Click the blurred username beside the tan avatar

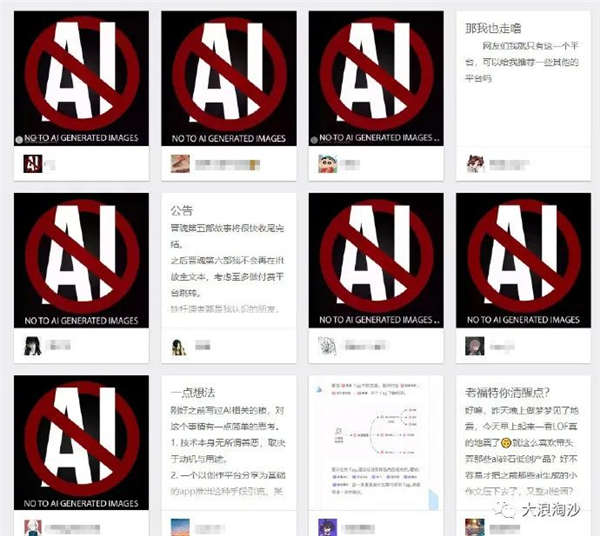(228, 165)
